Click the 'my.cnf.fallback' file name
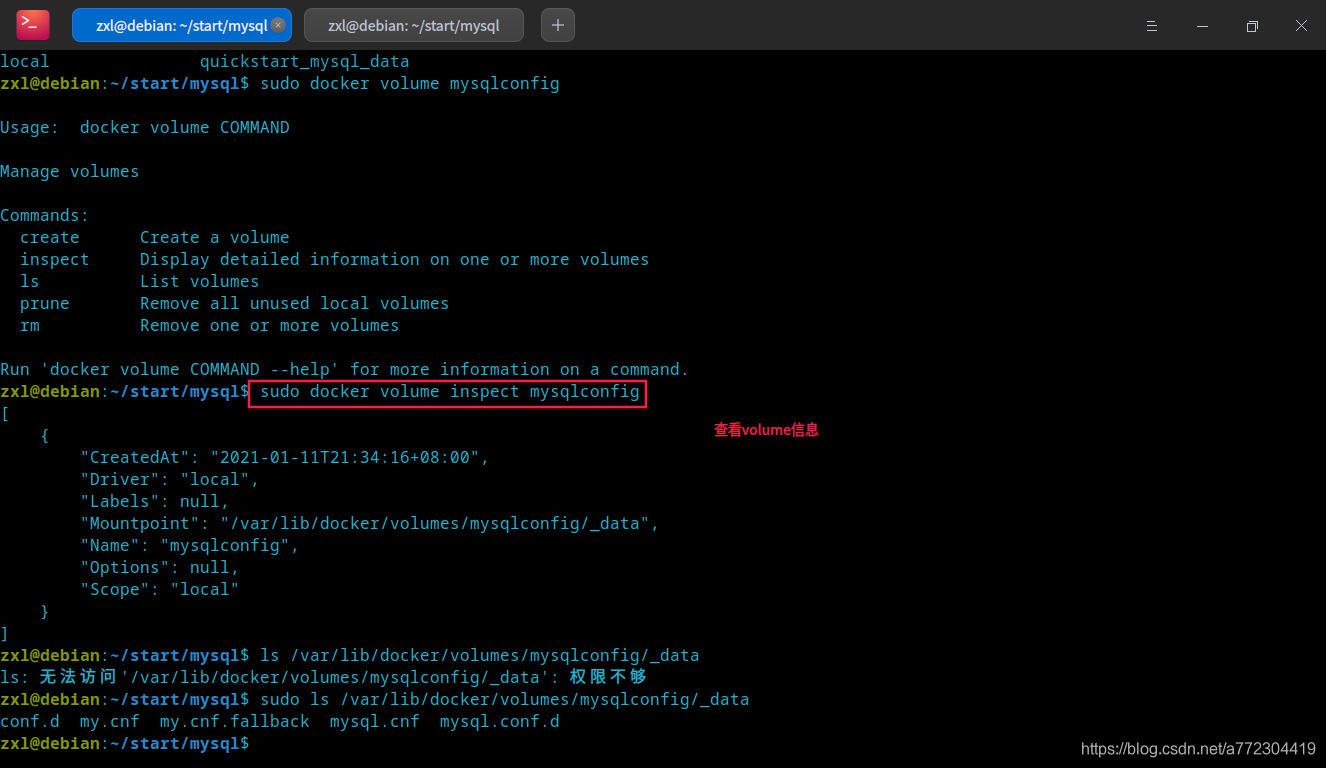The image size is (1326, 768). pos(235,722)
